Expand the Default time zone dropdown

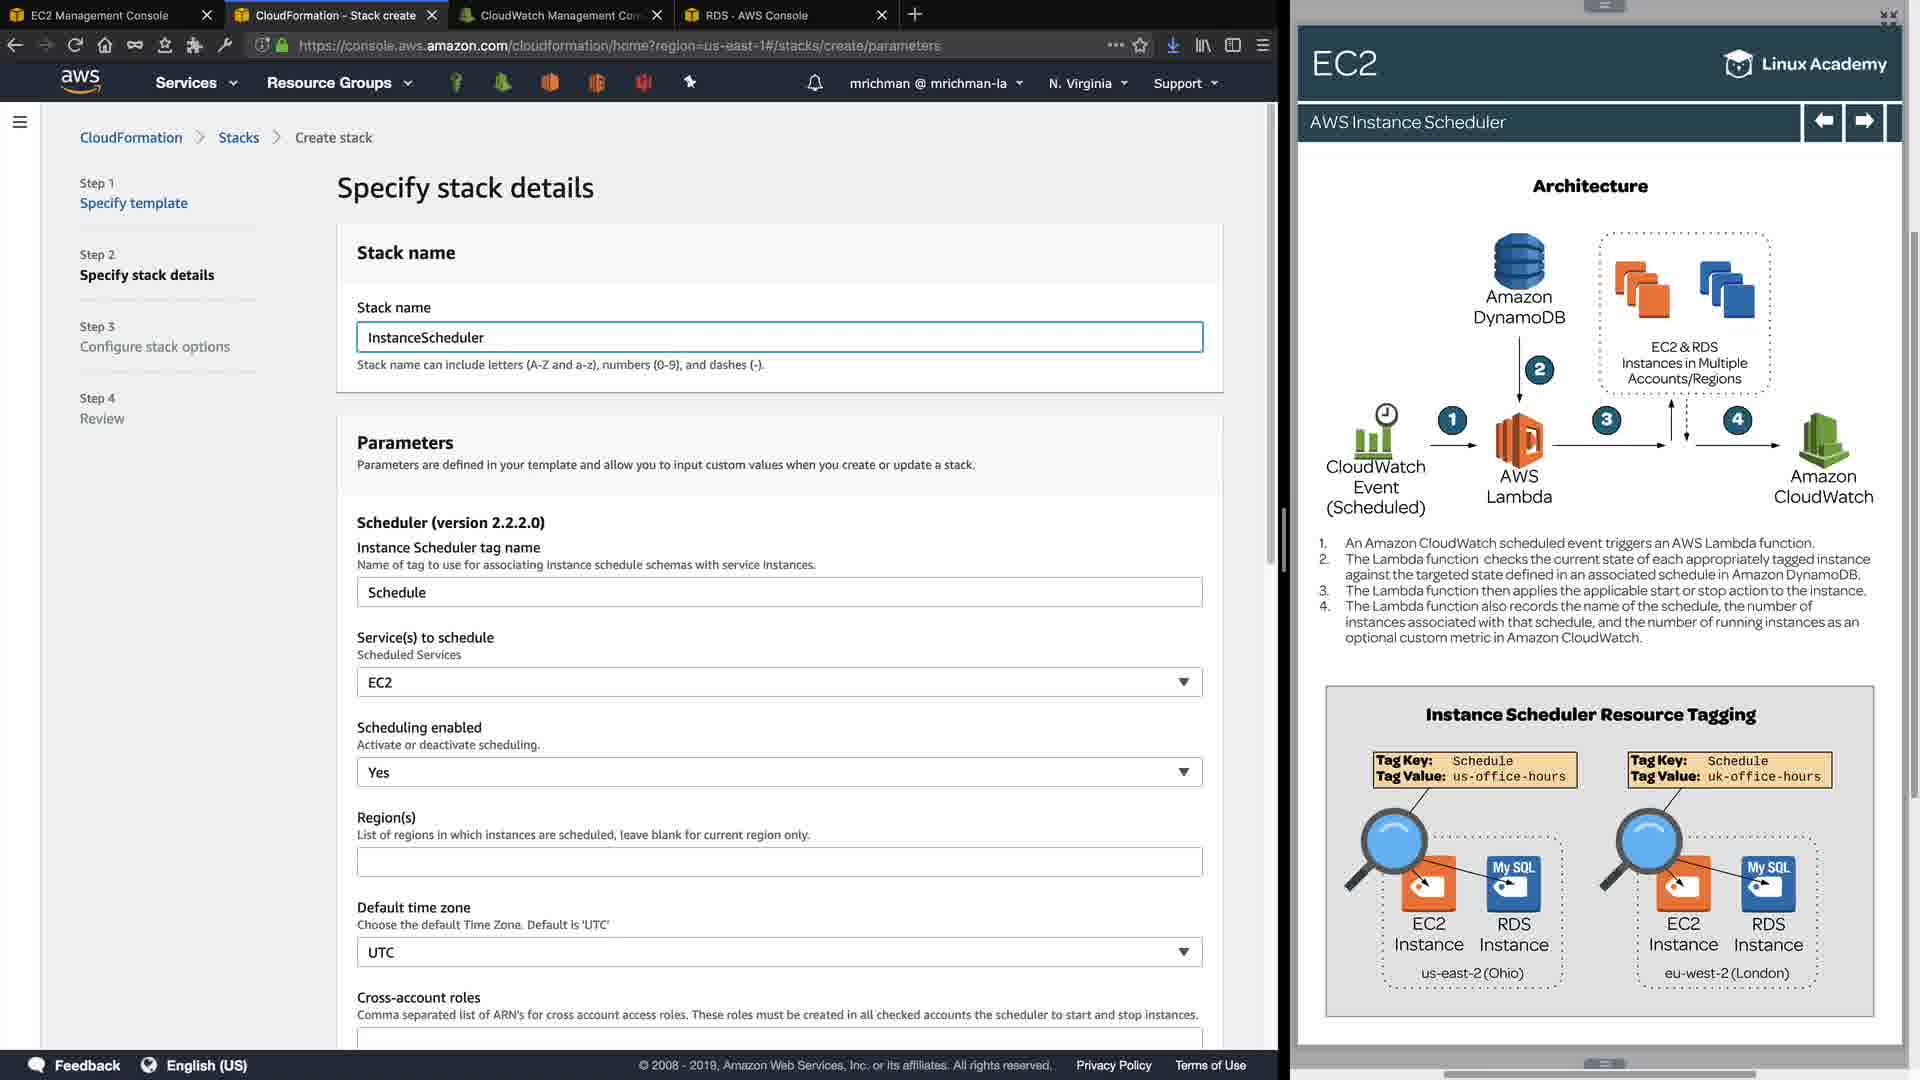(779, 953)
